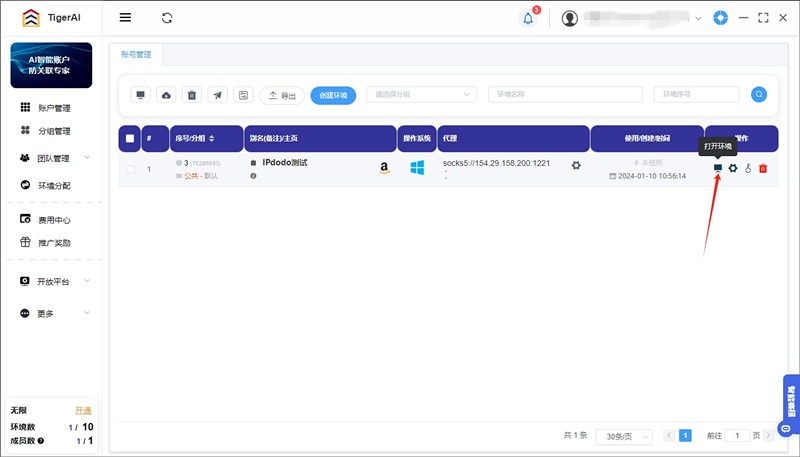Click the notification bell icon
Viewport: 800px width, 457px height.
coord(528,18)
